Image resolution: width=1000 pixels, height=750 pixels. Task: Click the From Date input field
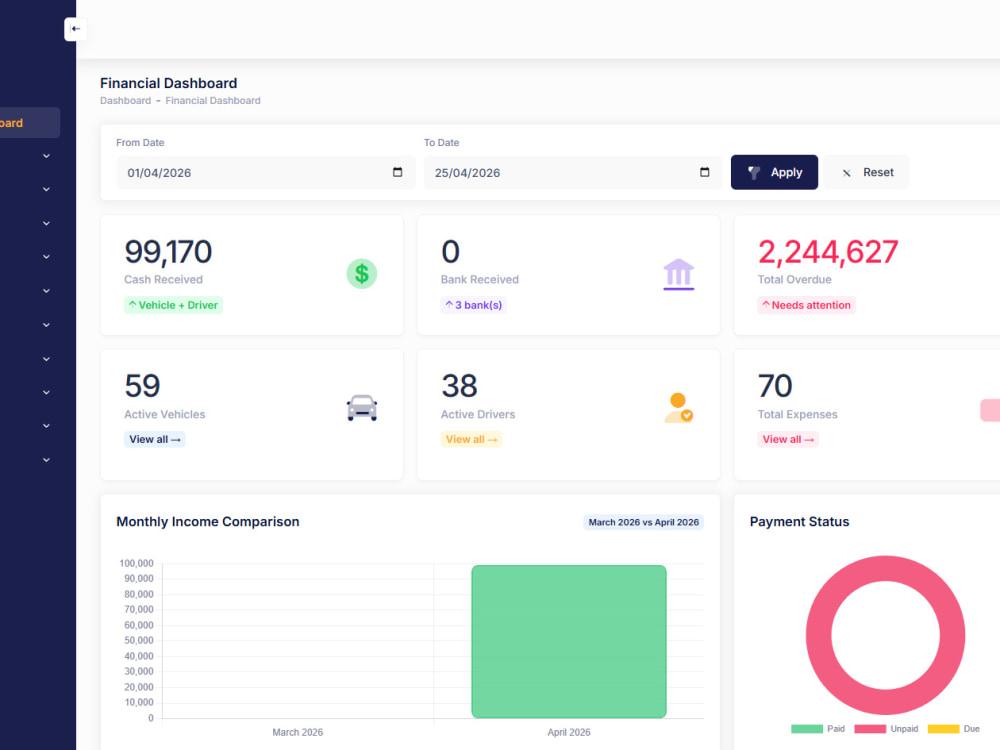tap(265, 172)
